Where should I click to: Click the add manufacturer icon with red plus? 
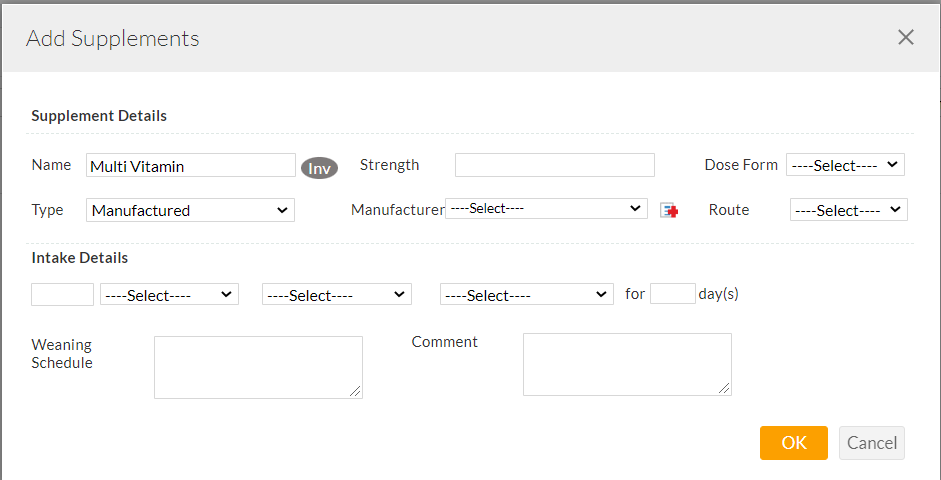[669, 210]
